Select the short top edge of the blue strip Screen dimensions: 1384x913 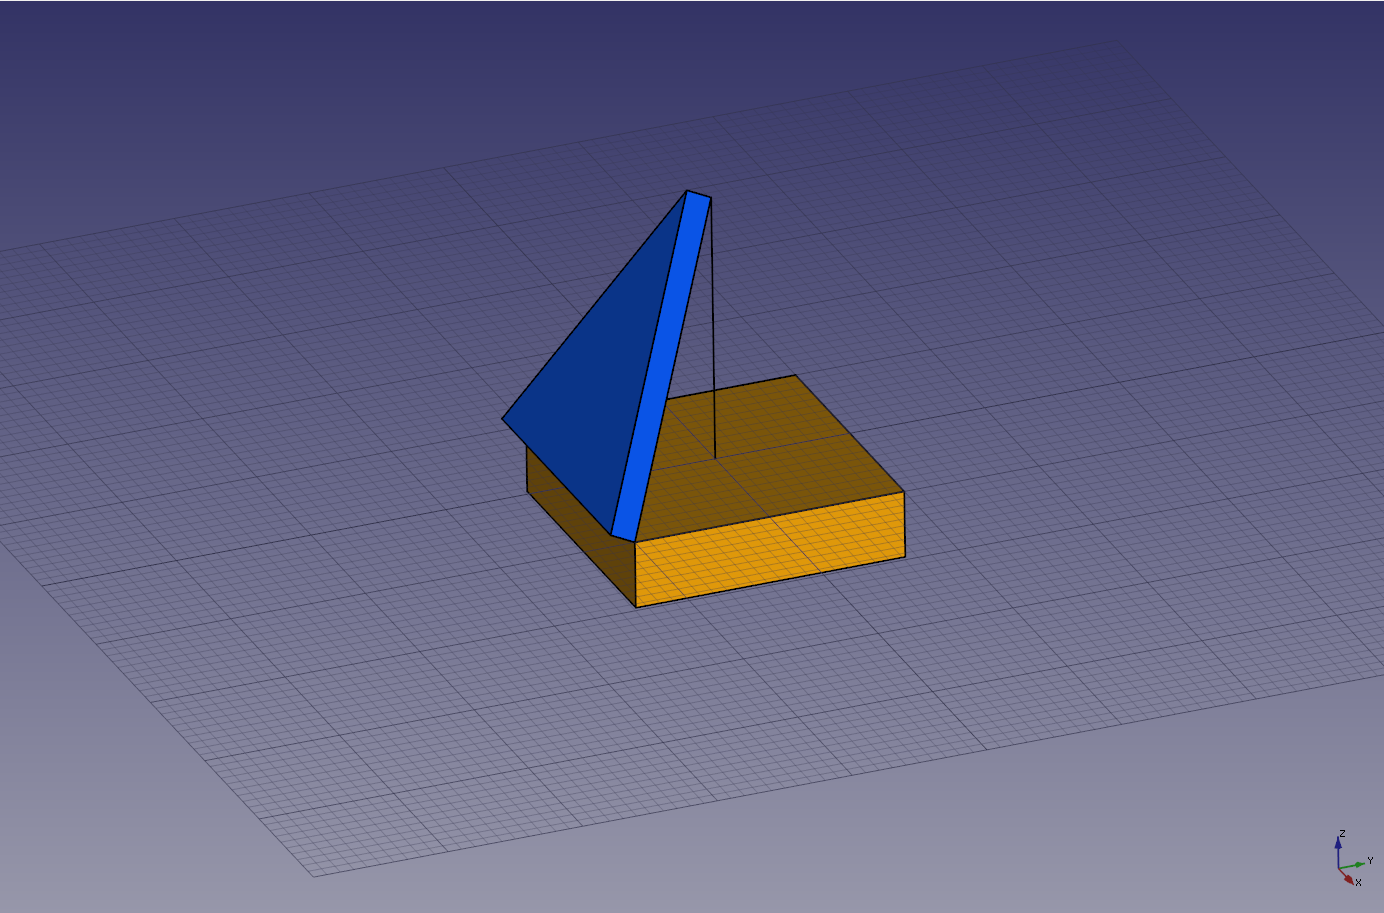(699, 195)
